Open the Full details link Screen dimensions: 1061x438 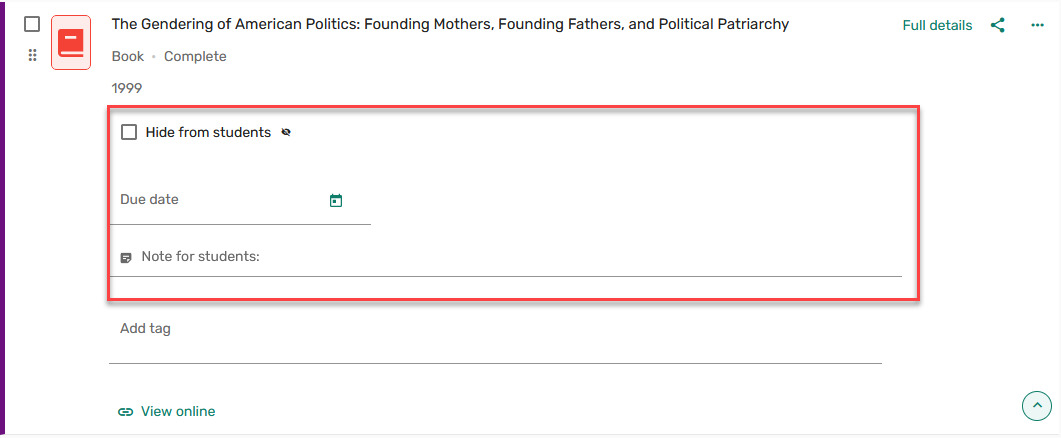click(937, 25)
